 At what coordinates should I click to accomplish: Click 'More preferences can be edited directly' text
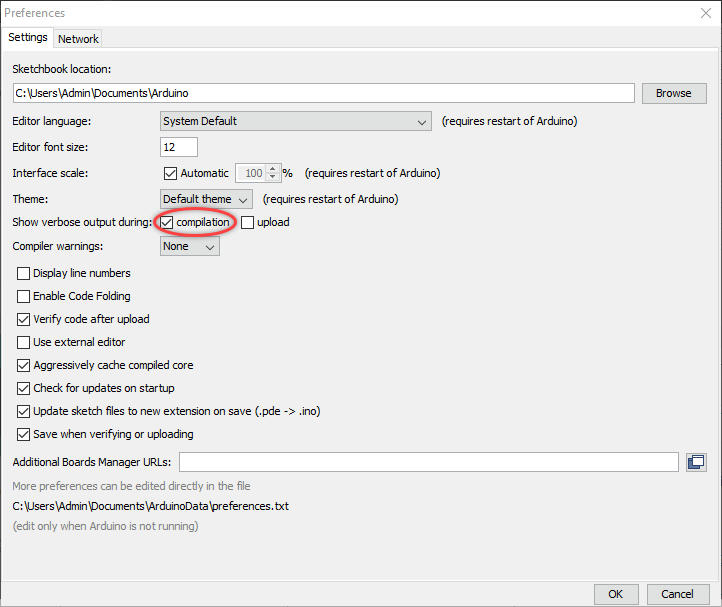[x=131, y=486]
